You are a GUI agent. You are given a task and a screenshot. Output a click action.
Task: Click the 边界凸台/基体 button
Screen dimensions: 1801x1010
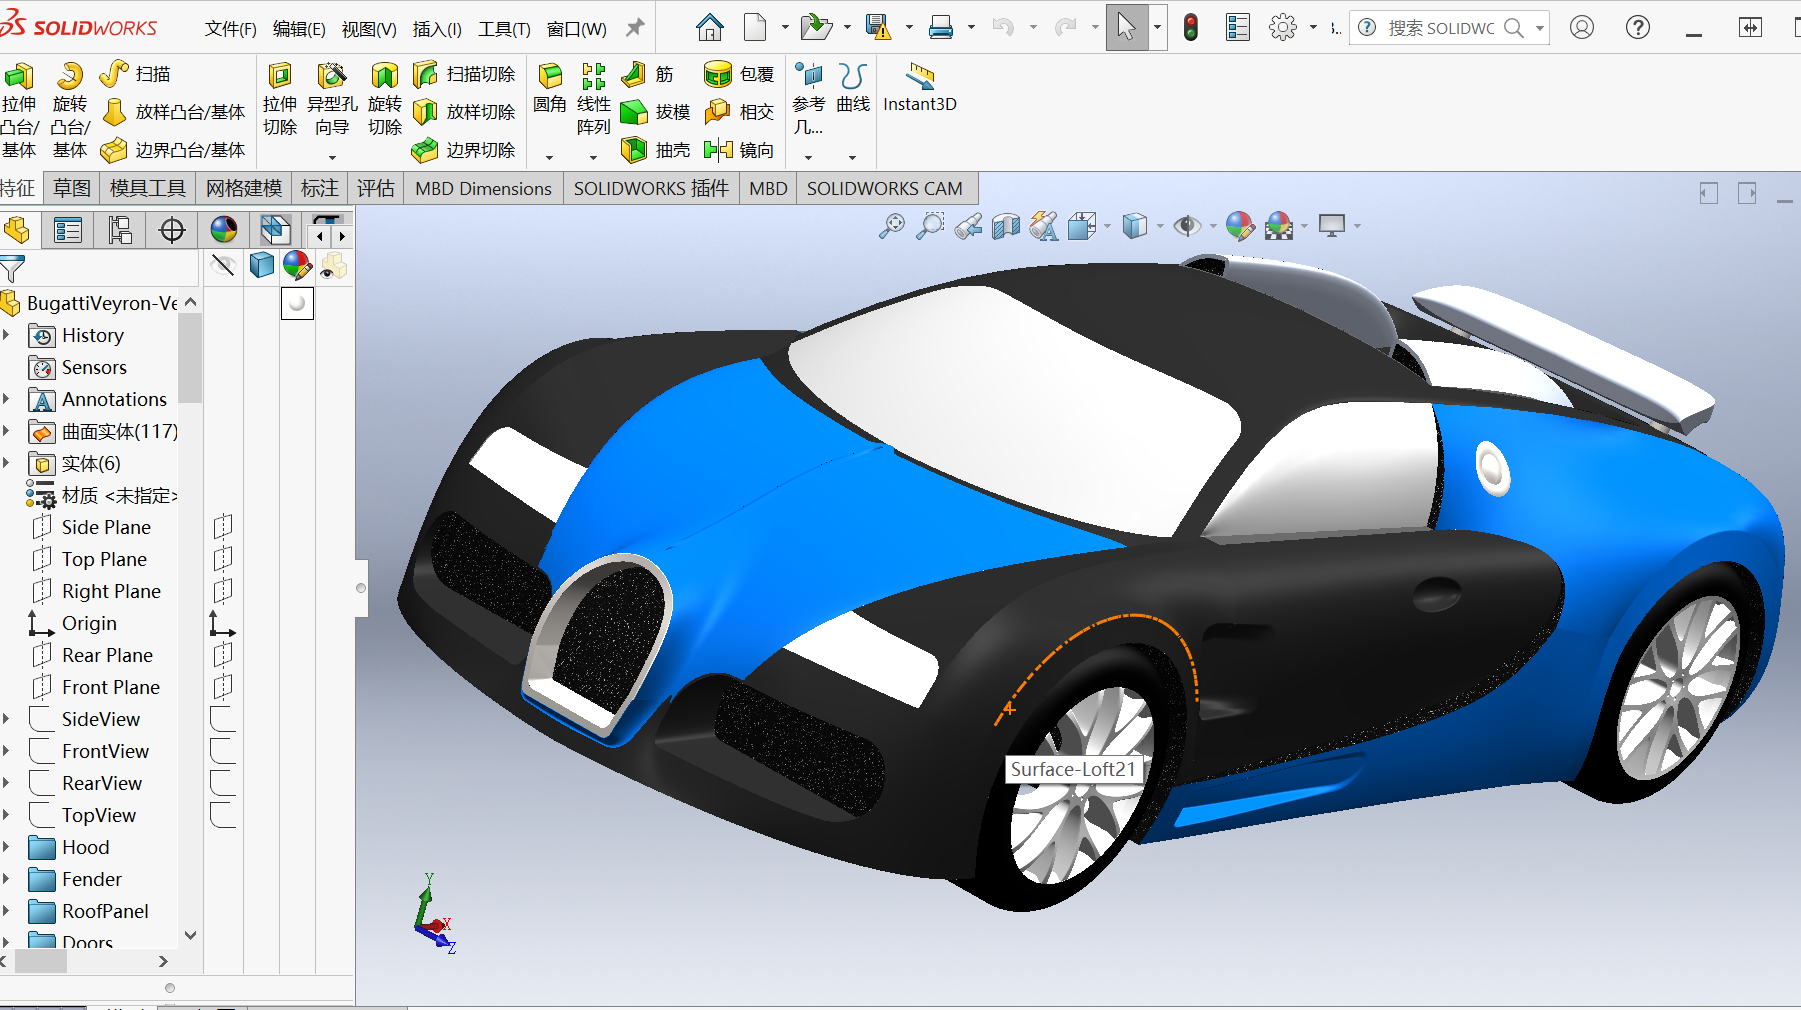[x=174, y=150]
